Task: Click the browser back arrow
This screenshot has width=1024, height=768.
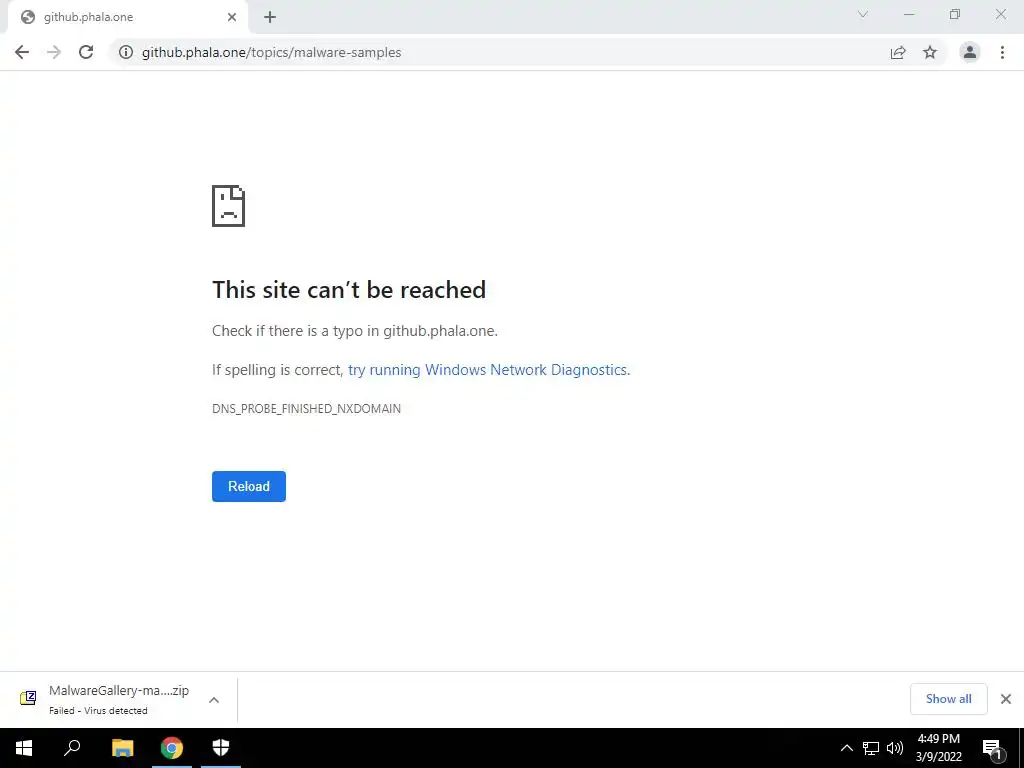Action: [x=22, y=52]
